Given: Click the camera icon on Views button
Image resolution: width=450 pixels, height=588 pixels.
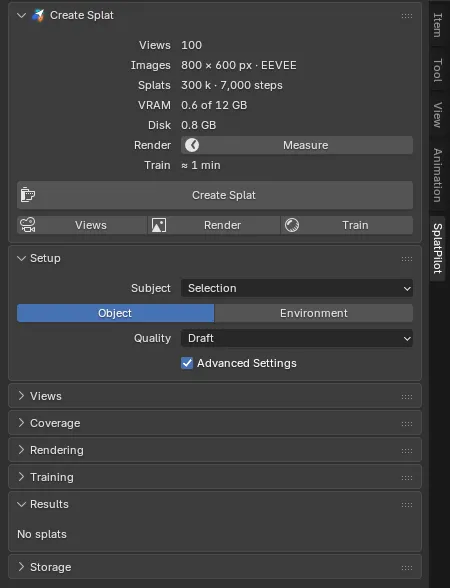Looking at the screenshot, I should (28, 225).
